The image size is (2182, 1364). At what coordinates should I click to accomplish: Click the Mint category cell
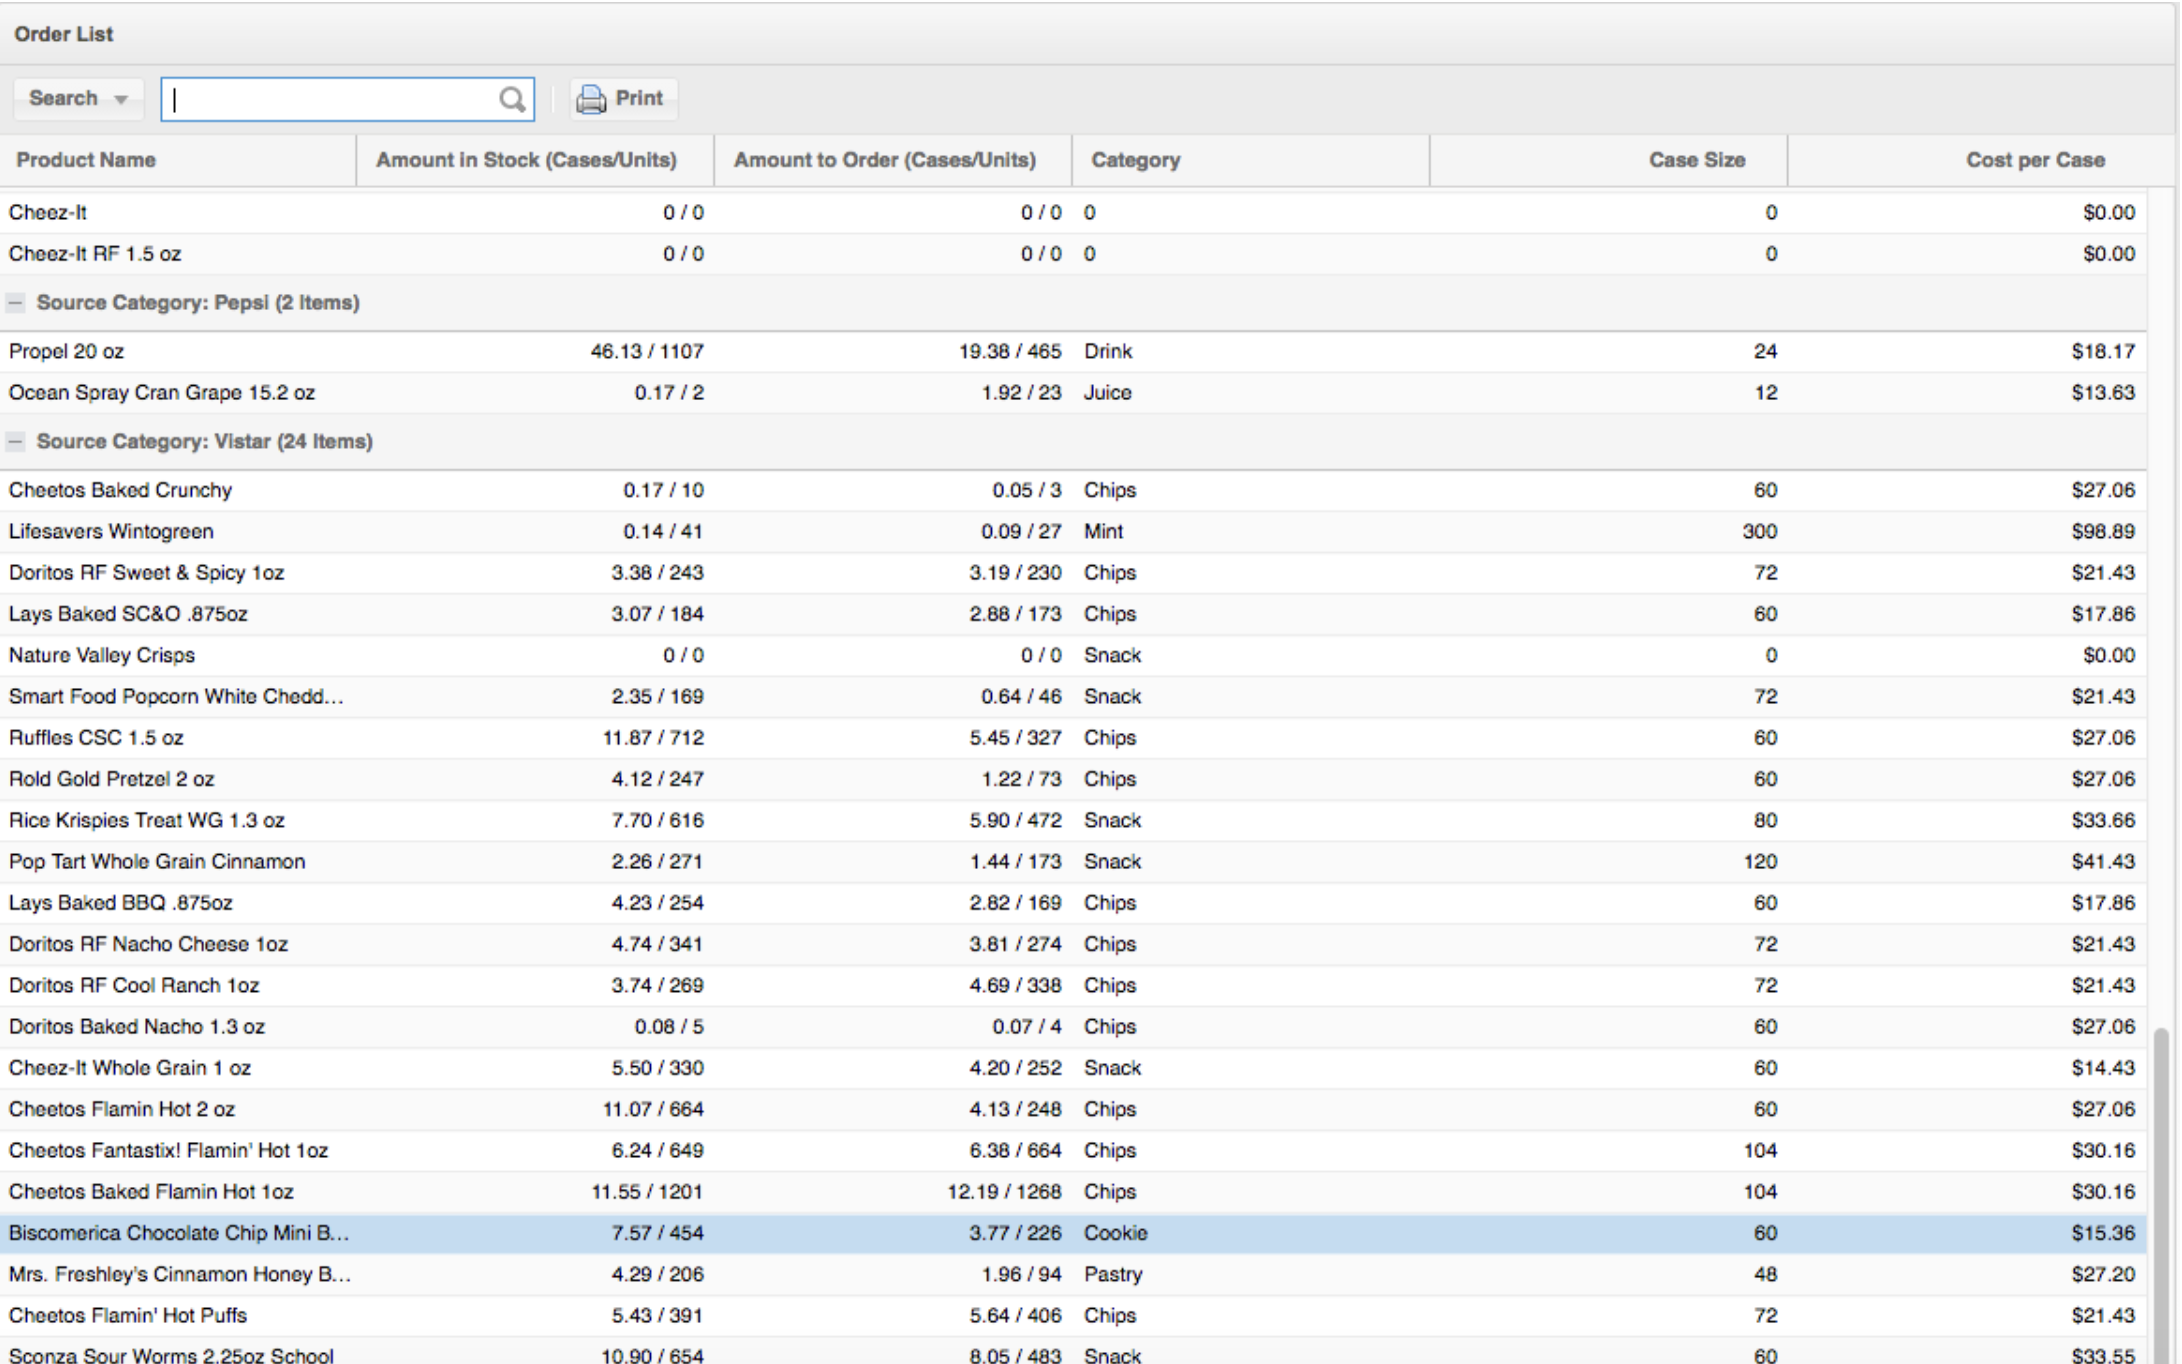[1103, 531]
